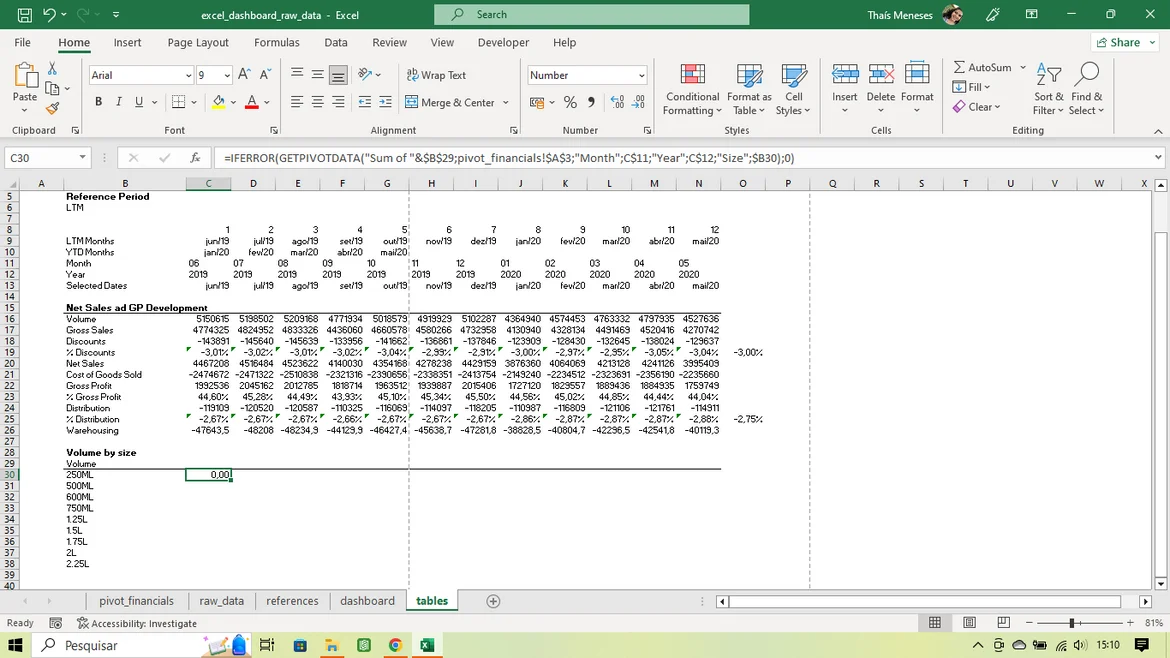Apply Percent Style to the cell

pyautogui.click(x=570, y=103)
